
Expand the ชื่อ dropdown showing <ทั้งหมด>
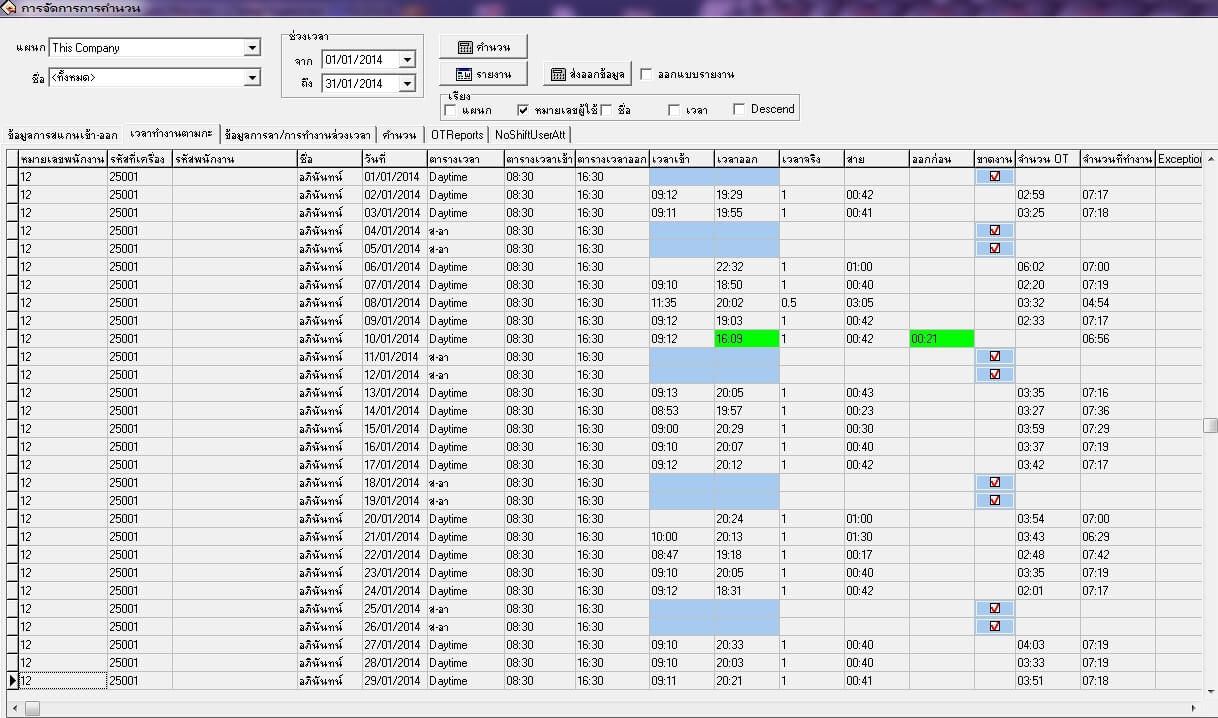point(251,77)
